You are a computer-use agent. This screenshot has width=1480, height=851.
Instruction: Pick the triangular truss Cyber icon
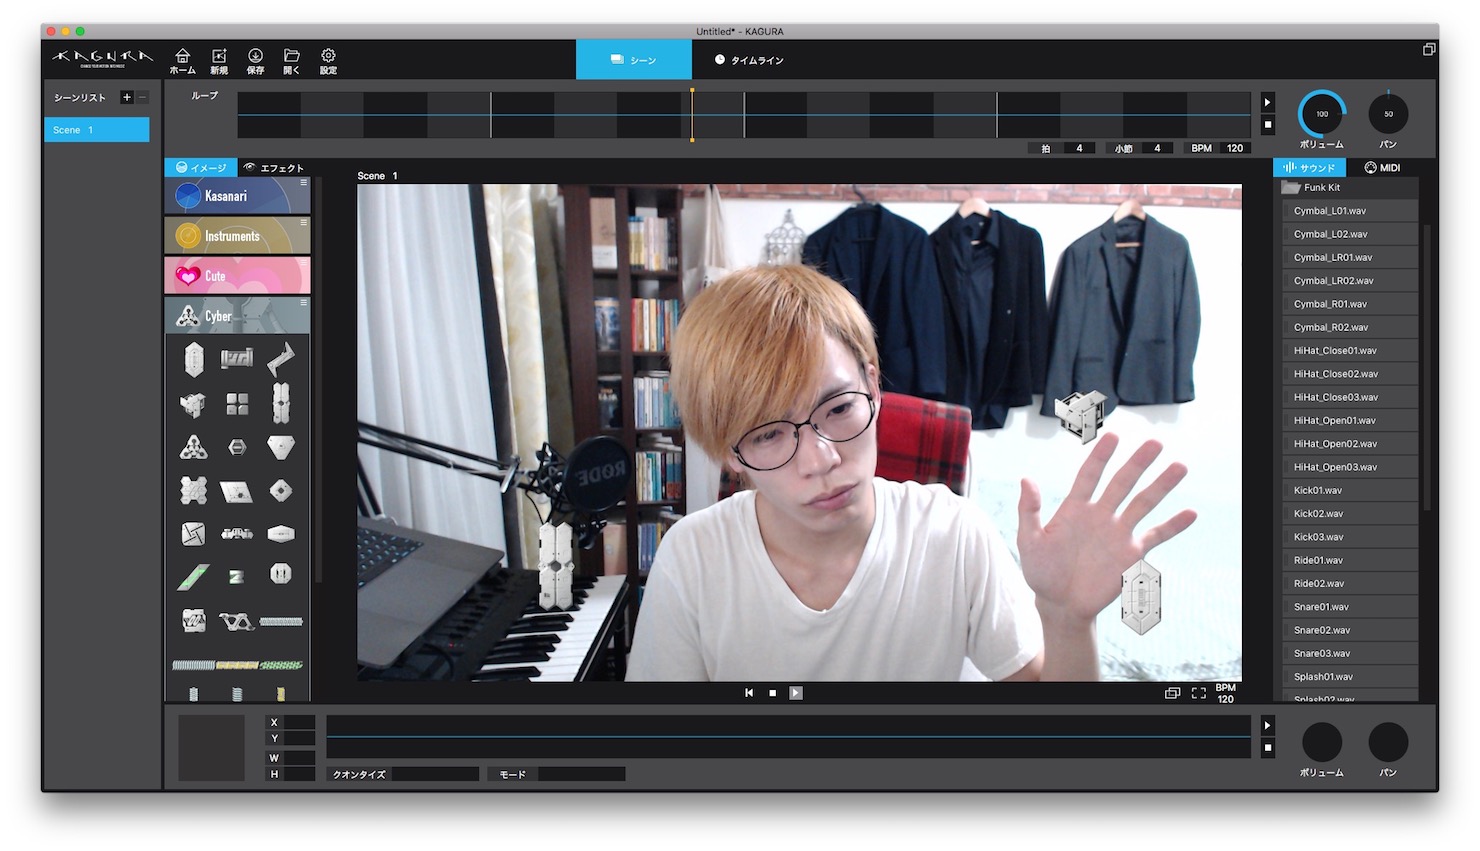(237, 621)
